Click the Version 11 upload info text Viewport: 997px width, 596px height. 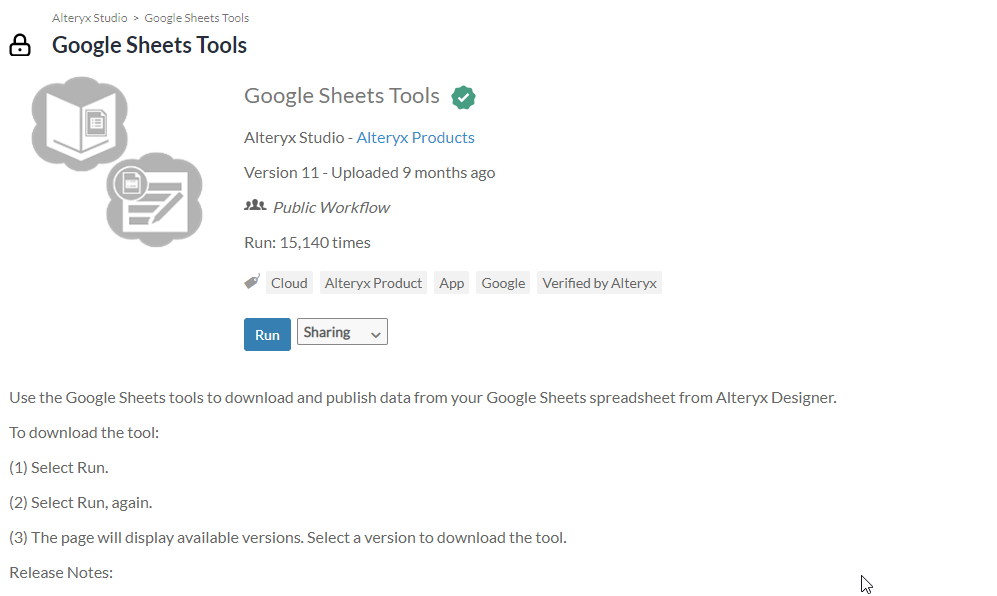click(x=369, y=172)
